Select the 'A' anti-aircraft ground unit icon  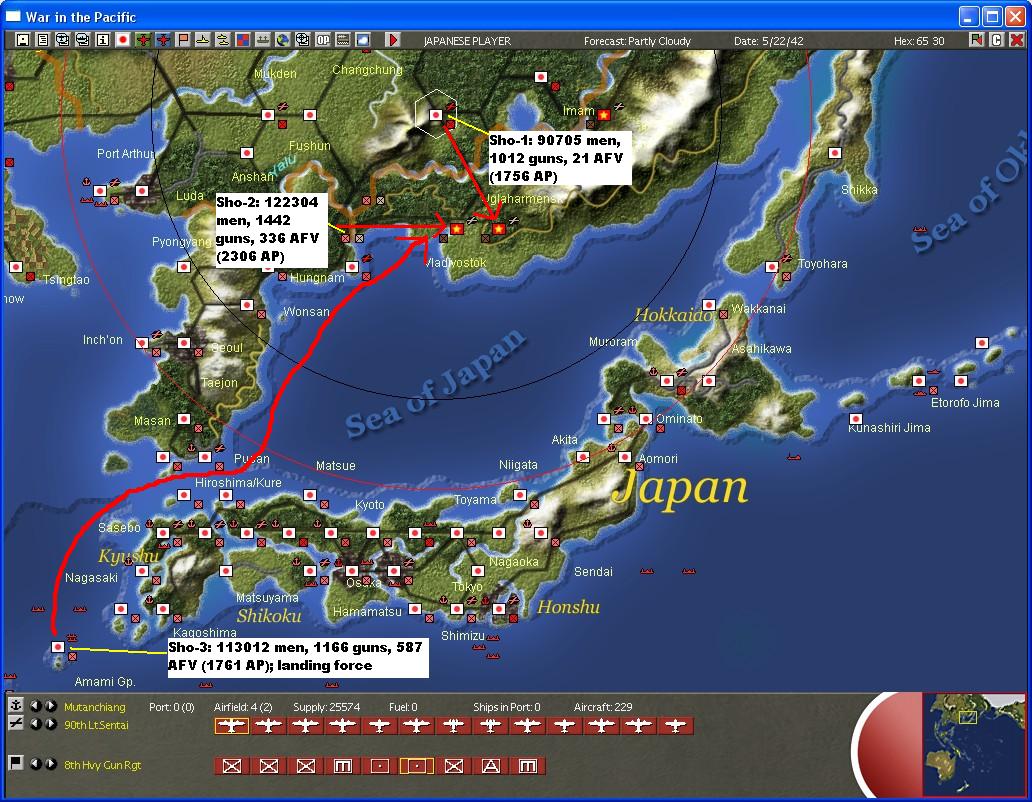(490, 766)
